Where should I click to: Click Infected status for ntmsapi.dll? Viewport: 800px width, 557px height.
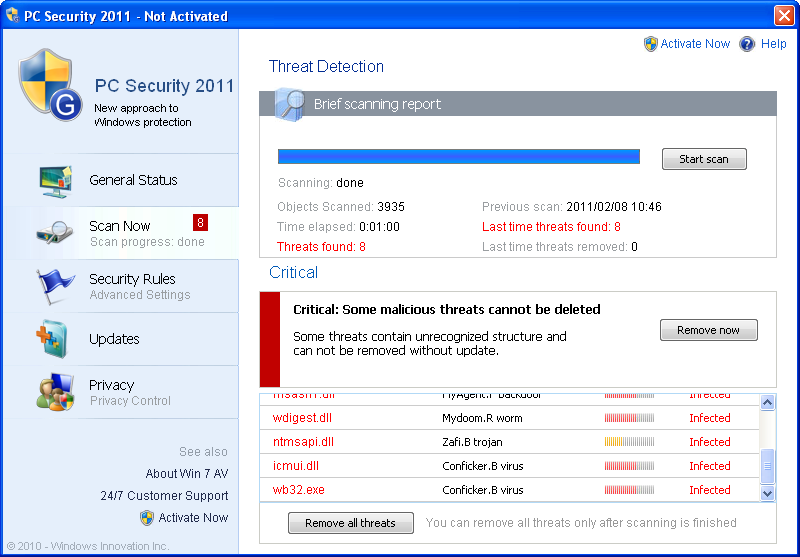(710, 442)
